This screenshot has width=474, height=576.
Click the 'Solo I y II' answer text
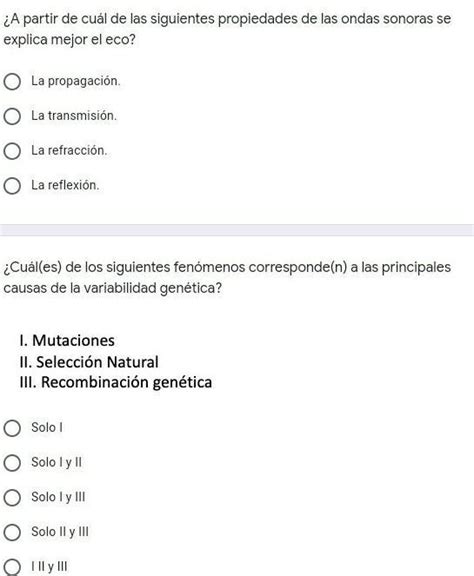tap(57, 462)
